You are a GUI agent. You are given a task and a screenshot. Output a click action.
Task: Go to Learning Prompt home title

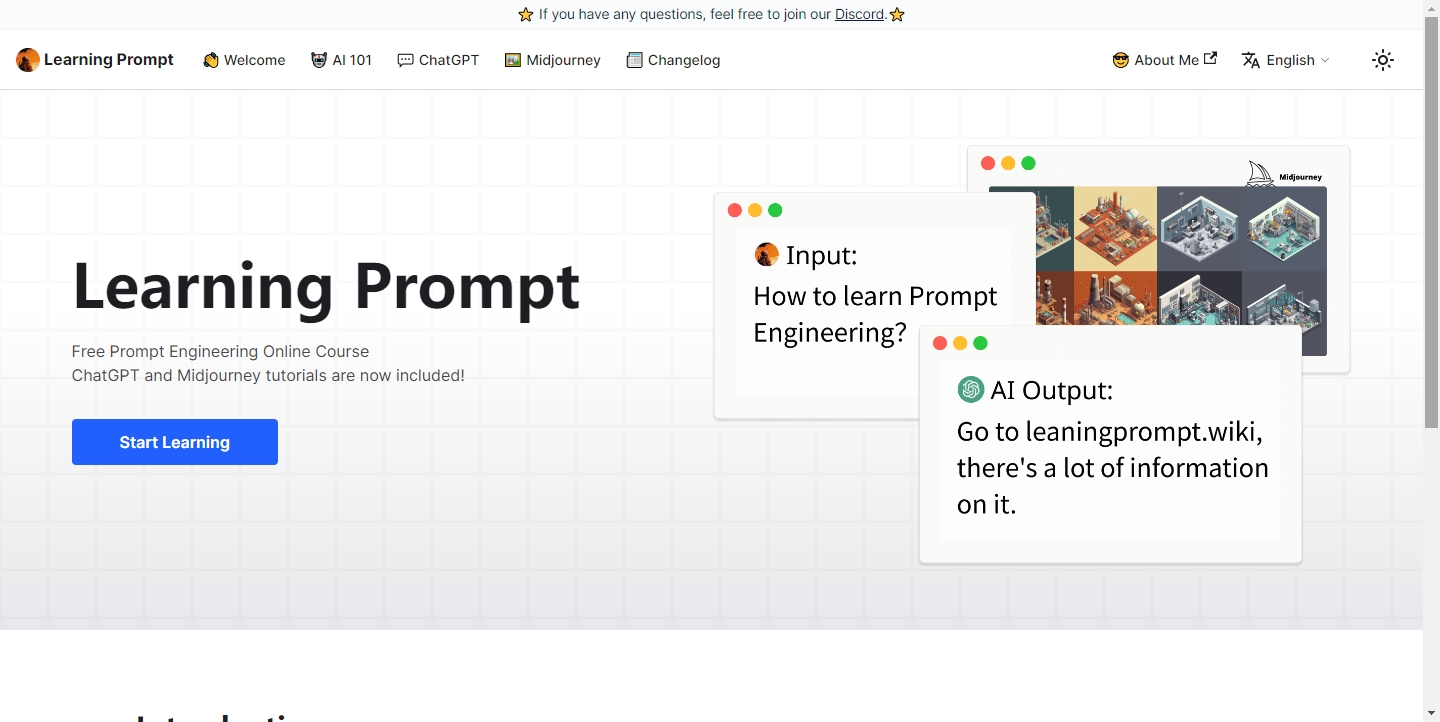click(109, 60)
